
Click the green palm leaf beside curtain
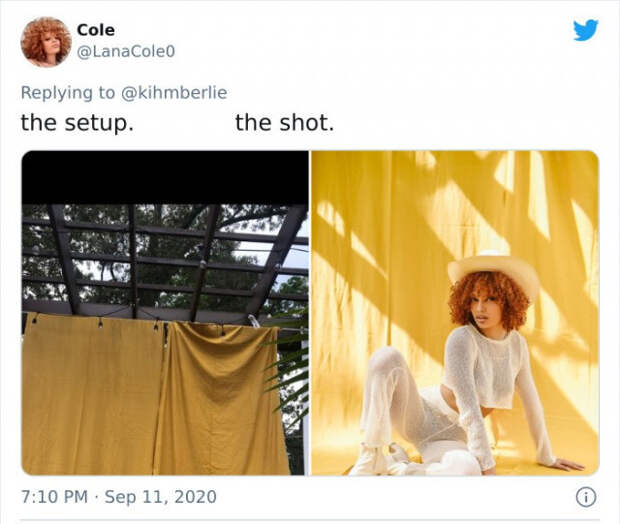291,376
